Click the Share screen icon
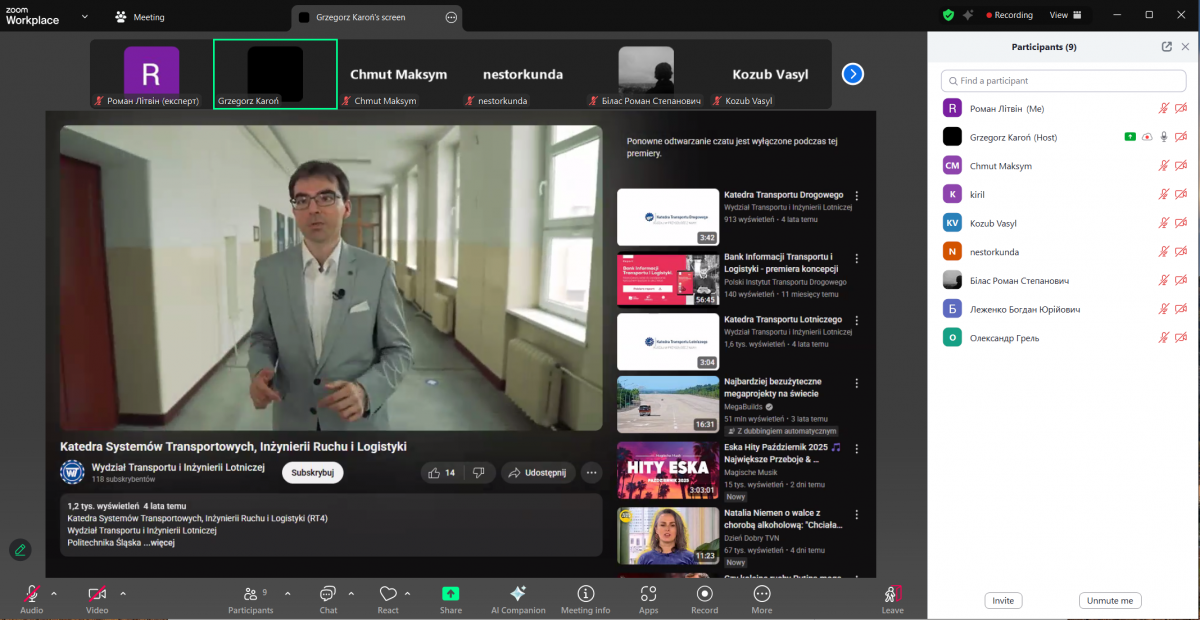This screenshot has width=1200, height=620. [450, 594]
